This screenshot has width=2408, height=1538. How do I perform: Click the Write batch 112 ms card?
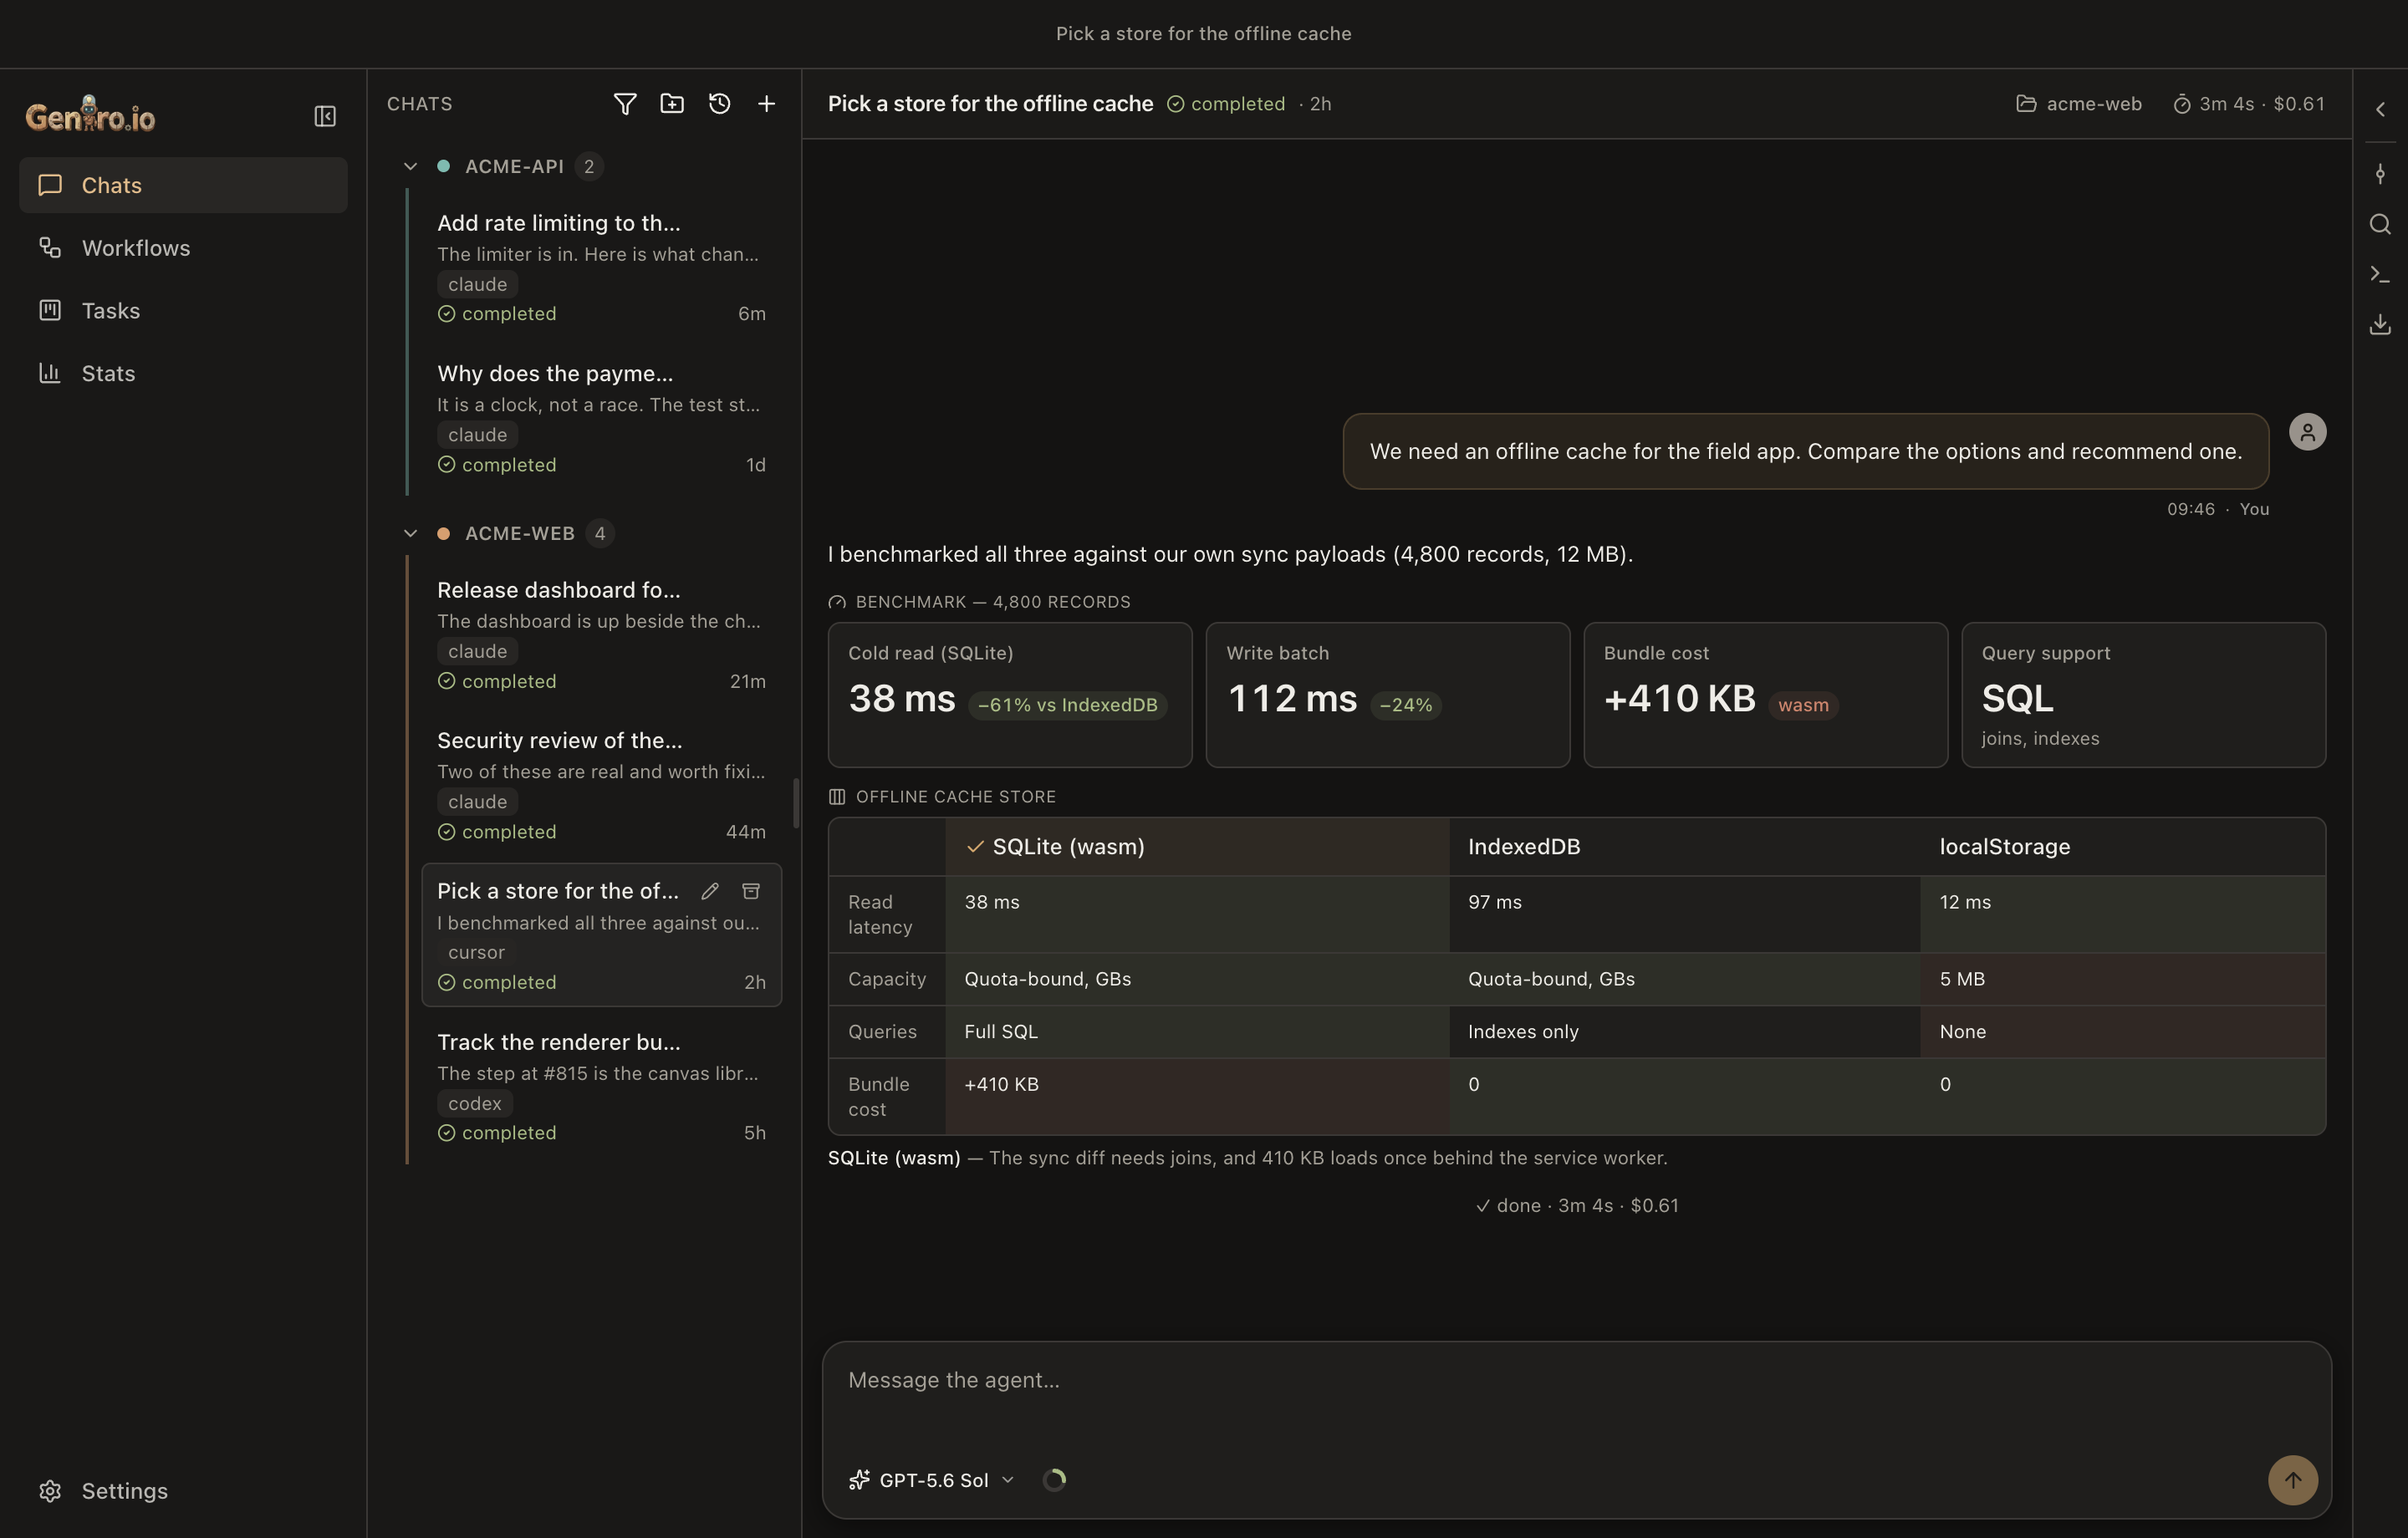pos(1388,695)
